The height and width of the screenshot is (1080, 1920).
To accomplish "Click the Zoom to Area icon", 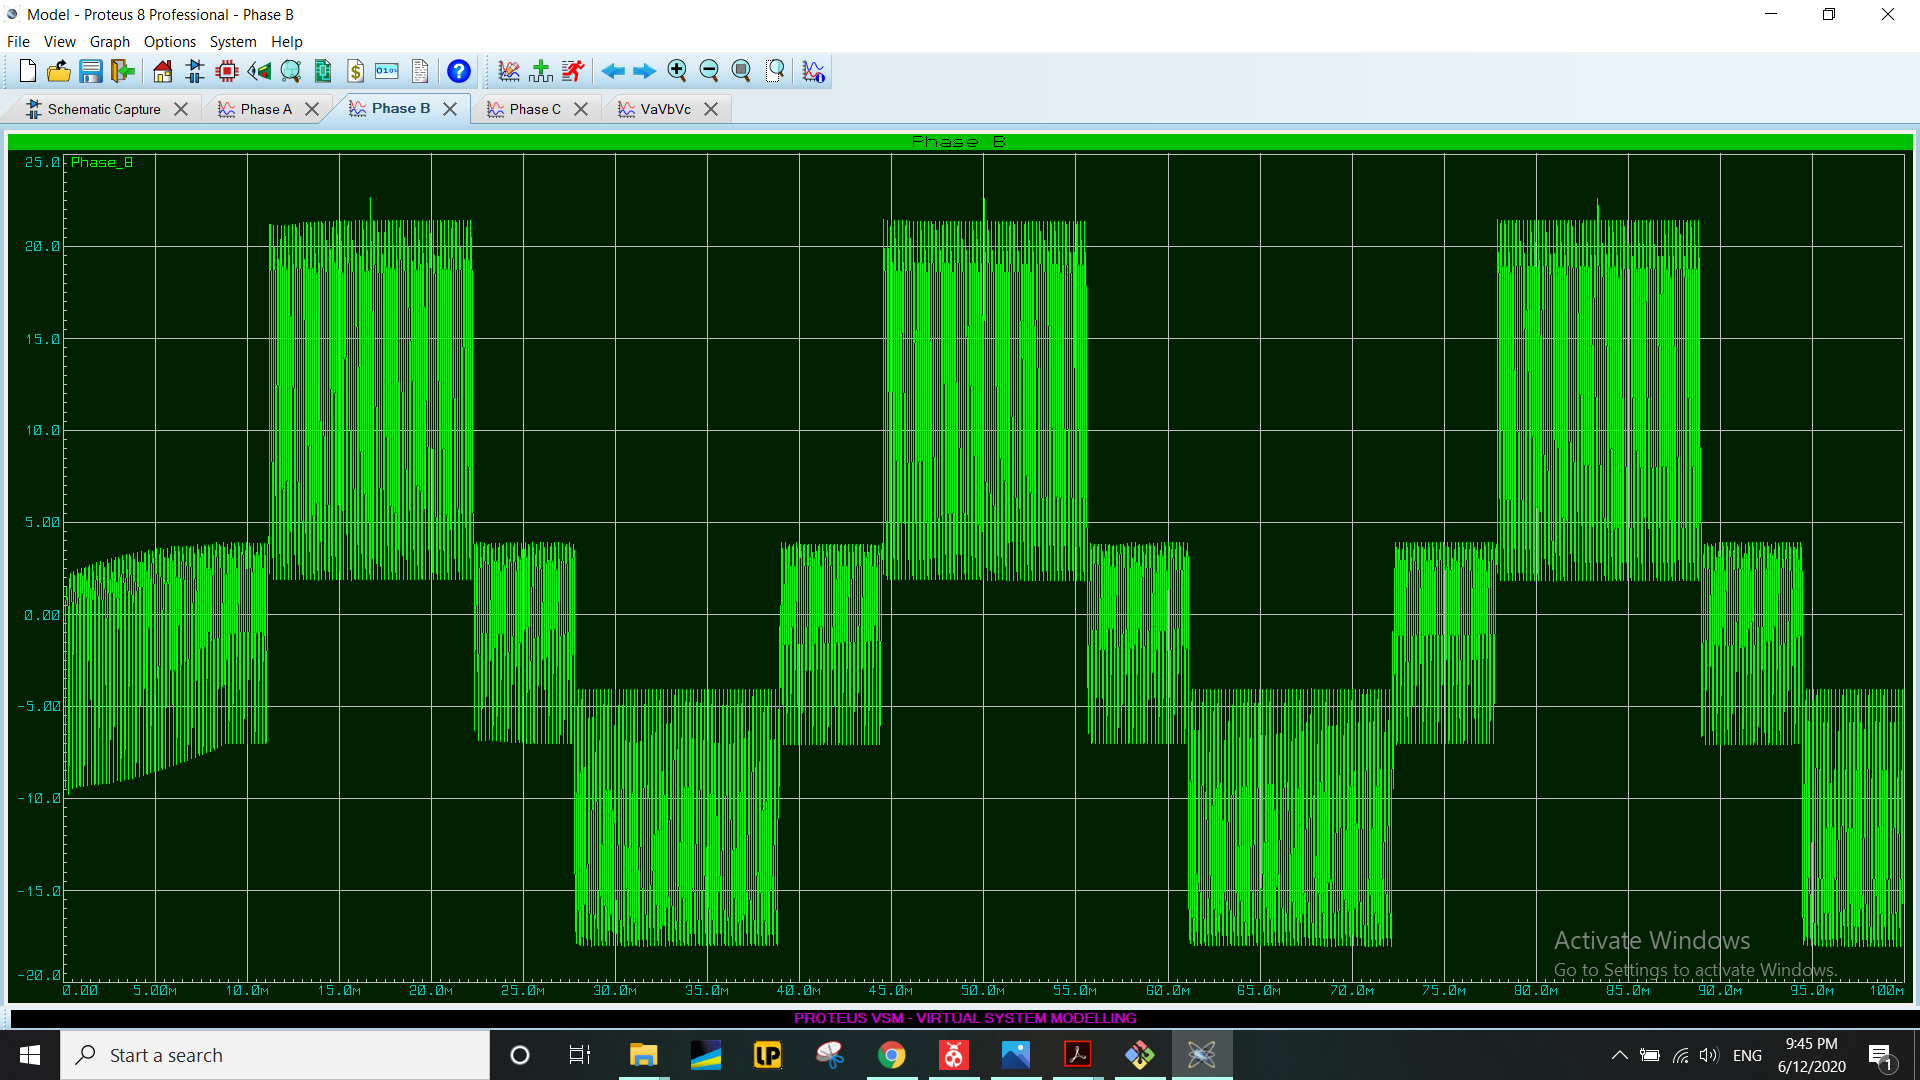I will [x=775, y=71].
